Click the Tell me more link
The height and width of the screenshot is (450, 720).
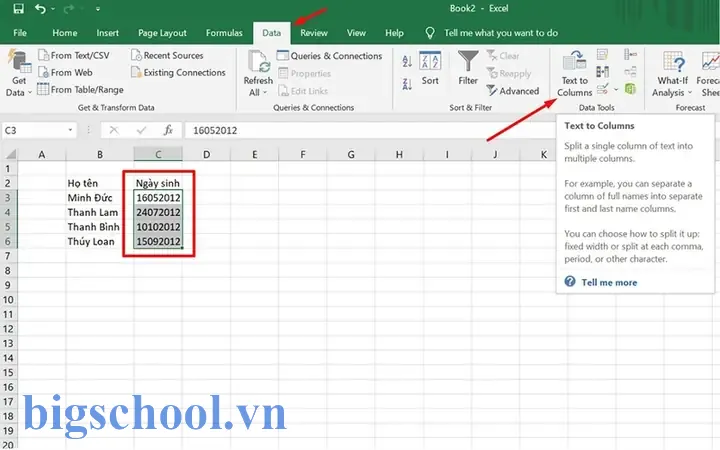(x=609, y=282)
